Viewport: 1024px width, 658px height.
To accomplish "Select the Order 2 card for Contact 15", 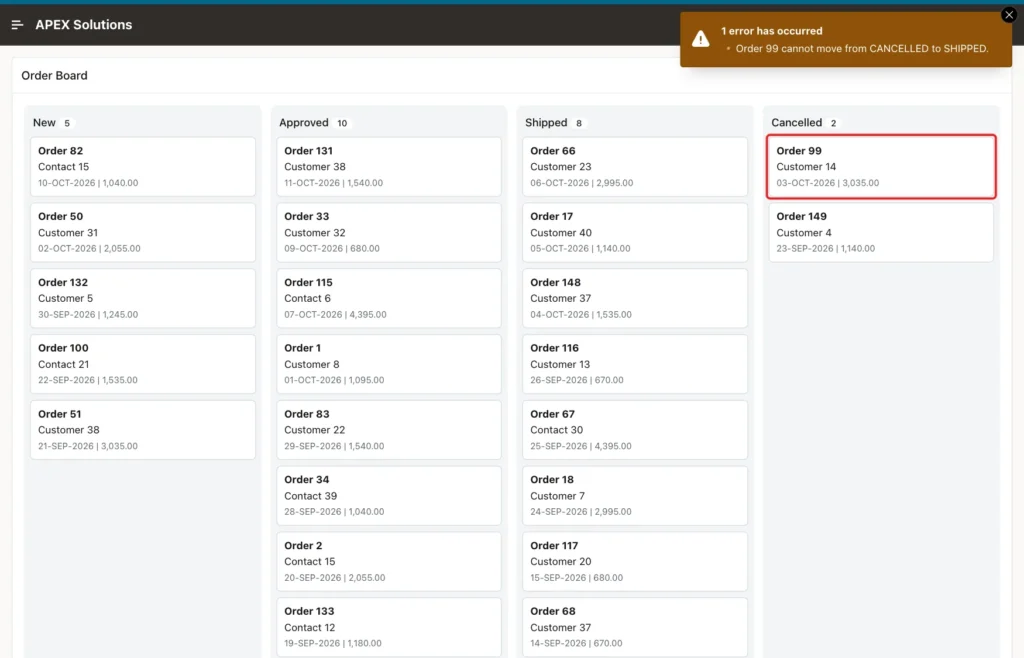I will 389,561.
